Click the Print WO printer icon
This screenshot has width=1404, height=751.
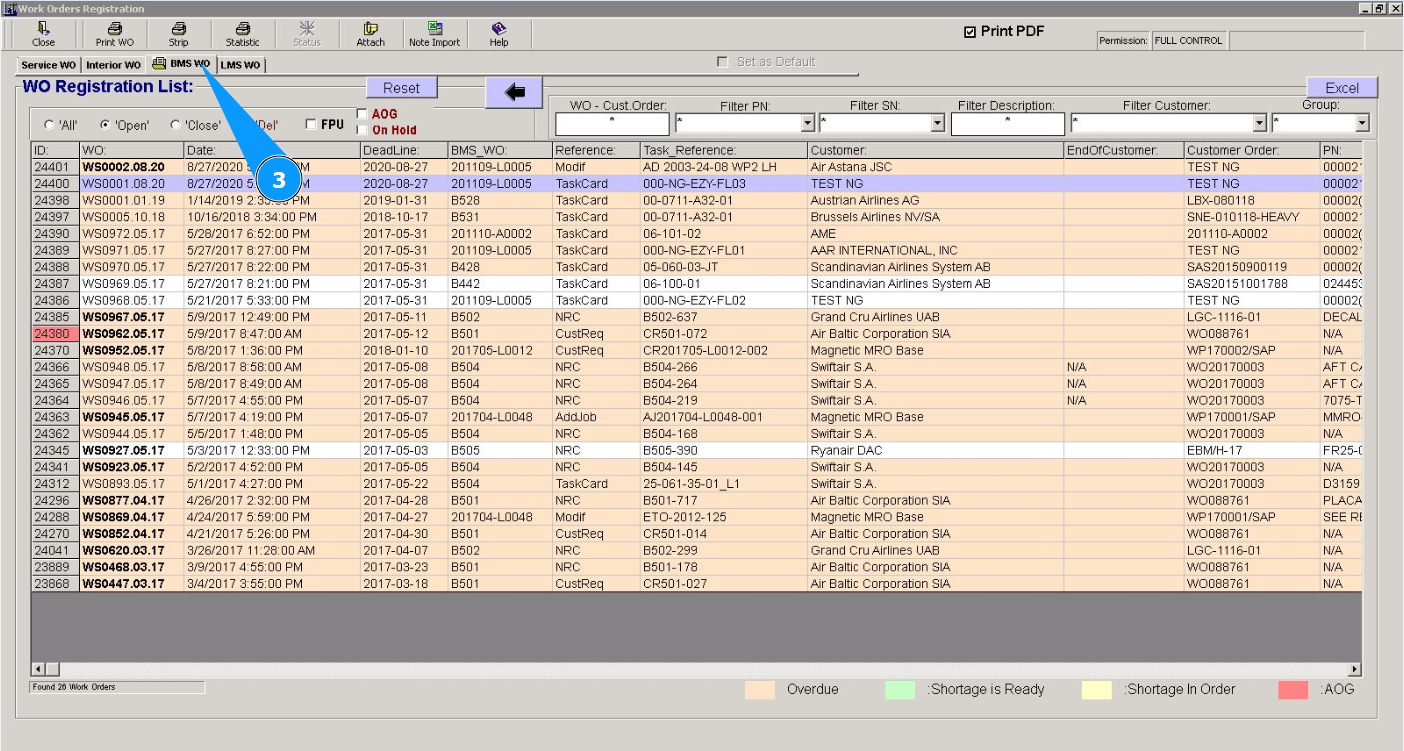coord(114,29)
